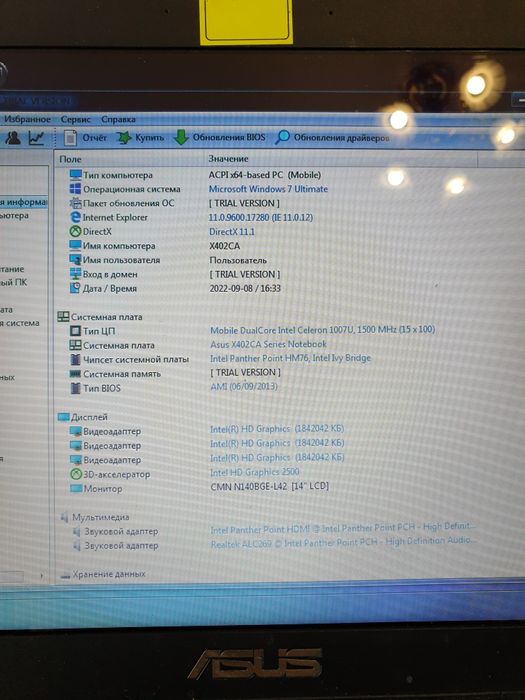
Task: Select the 3D-акселератор field label
Action: tap(117, 474)
